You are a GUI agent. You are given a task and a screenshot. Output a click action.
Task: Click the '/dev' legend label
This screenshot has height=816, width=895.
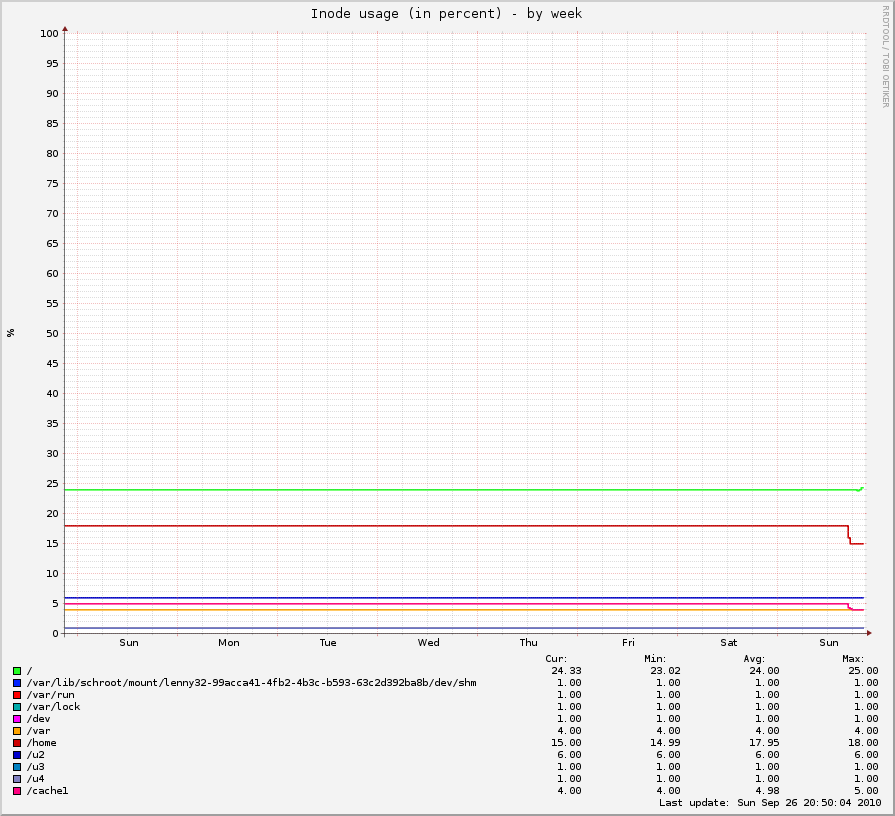(38, 719)
